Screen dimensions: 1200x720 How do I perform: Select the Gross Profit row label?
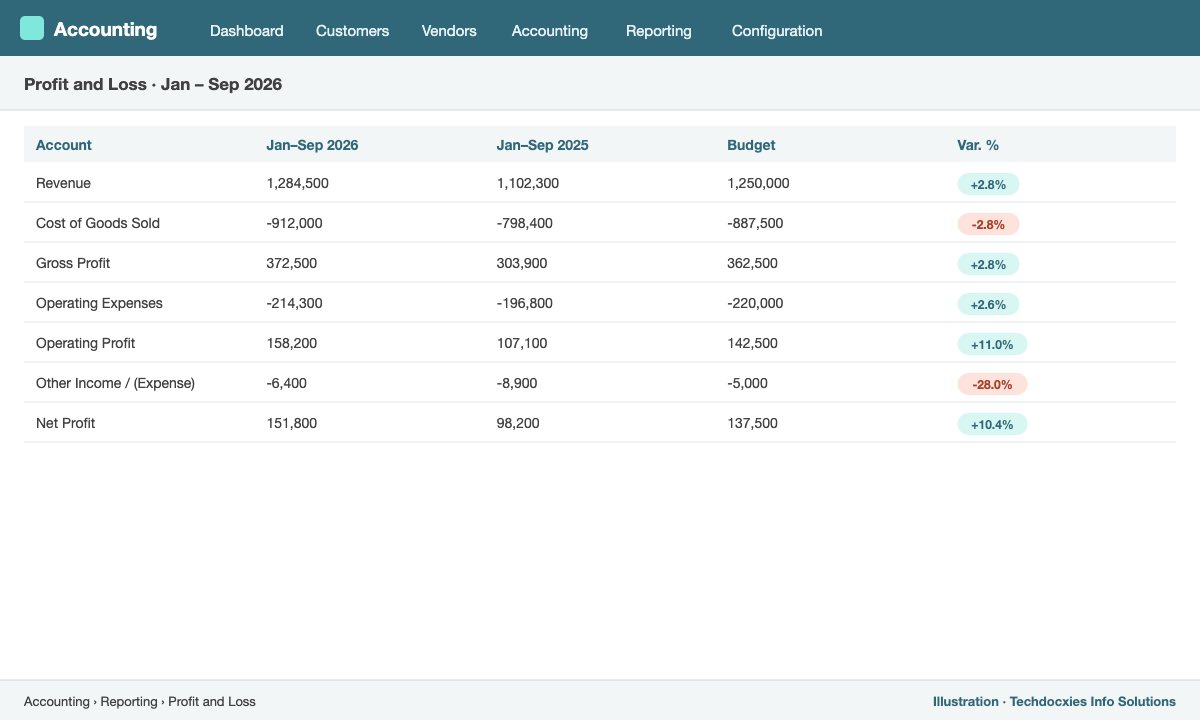[x=73, y=263]
